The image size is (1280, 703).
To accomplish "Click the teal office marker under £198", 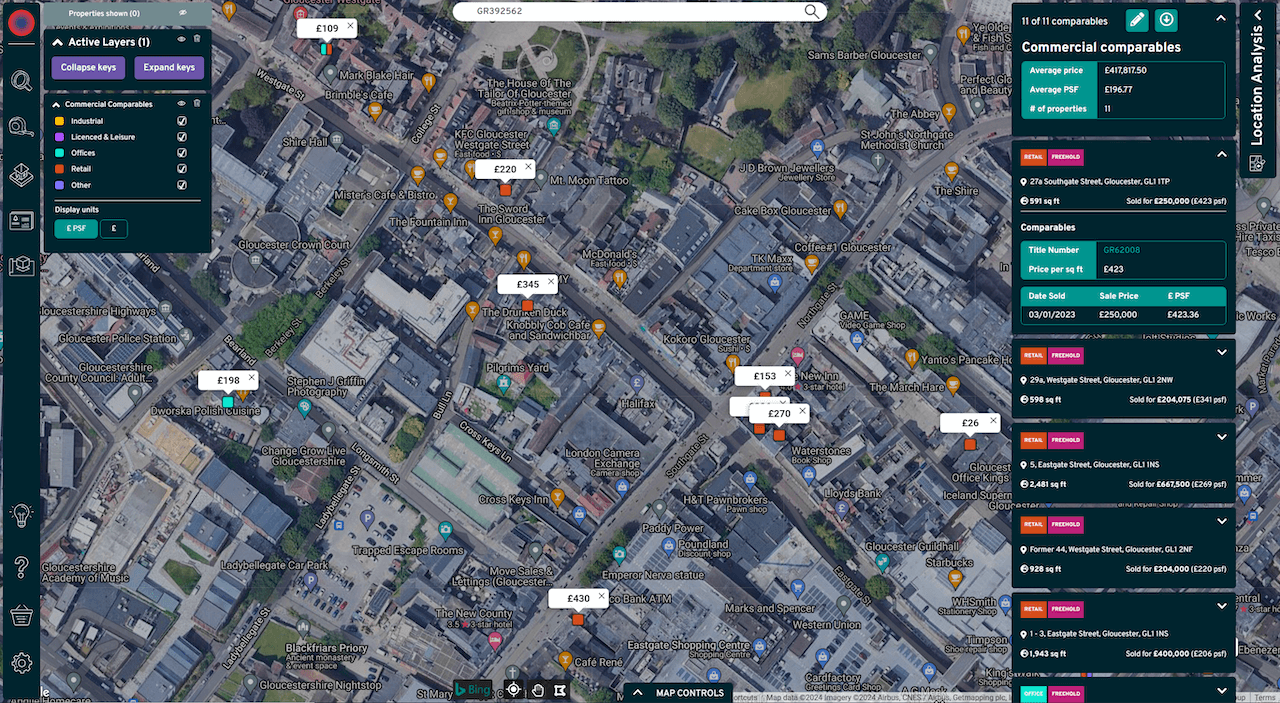I will 228,401.
